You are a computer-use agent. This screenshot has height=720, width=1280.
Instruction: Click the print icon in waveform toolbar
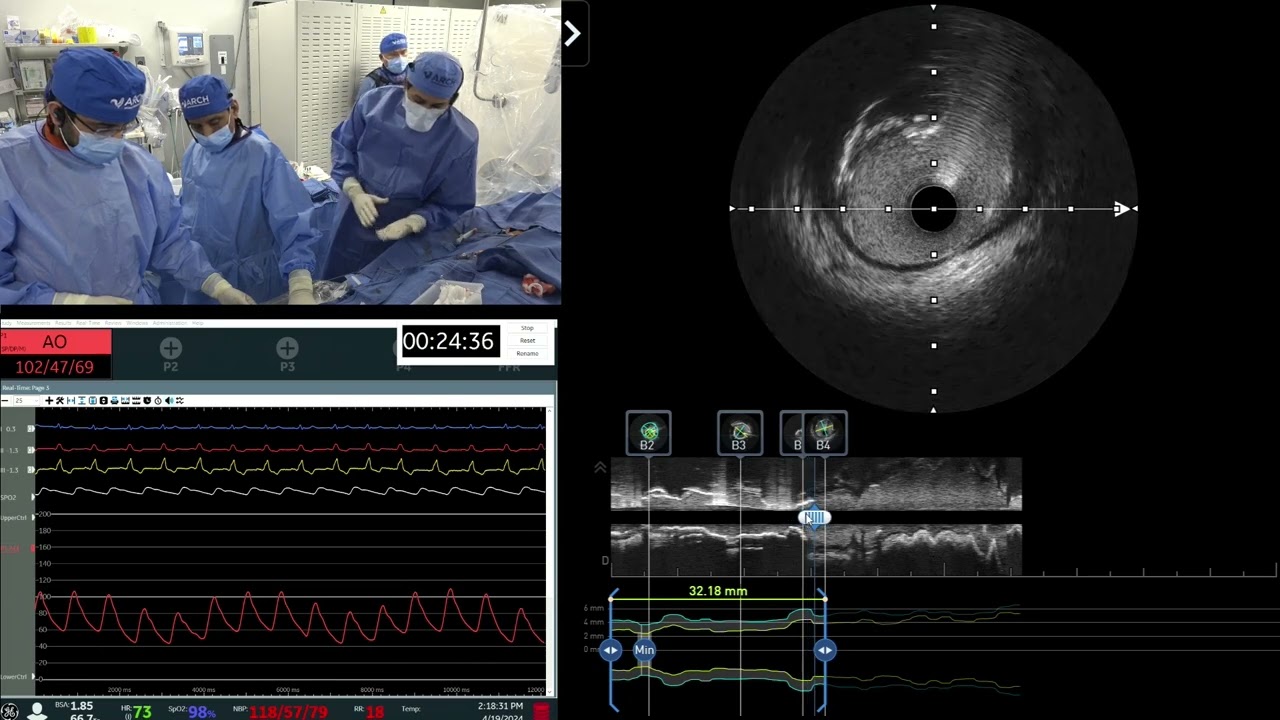tap(115, 400)
